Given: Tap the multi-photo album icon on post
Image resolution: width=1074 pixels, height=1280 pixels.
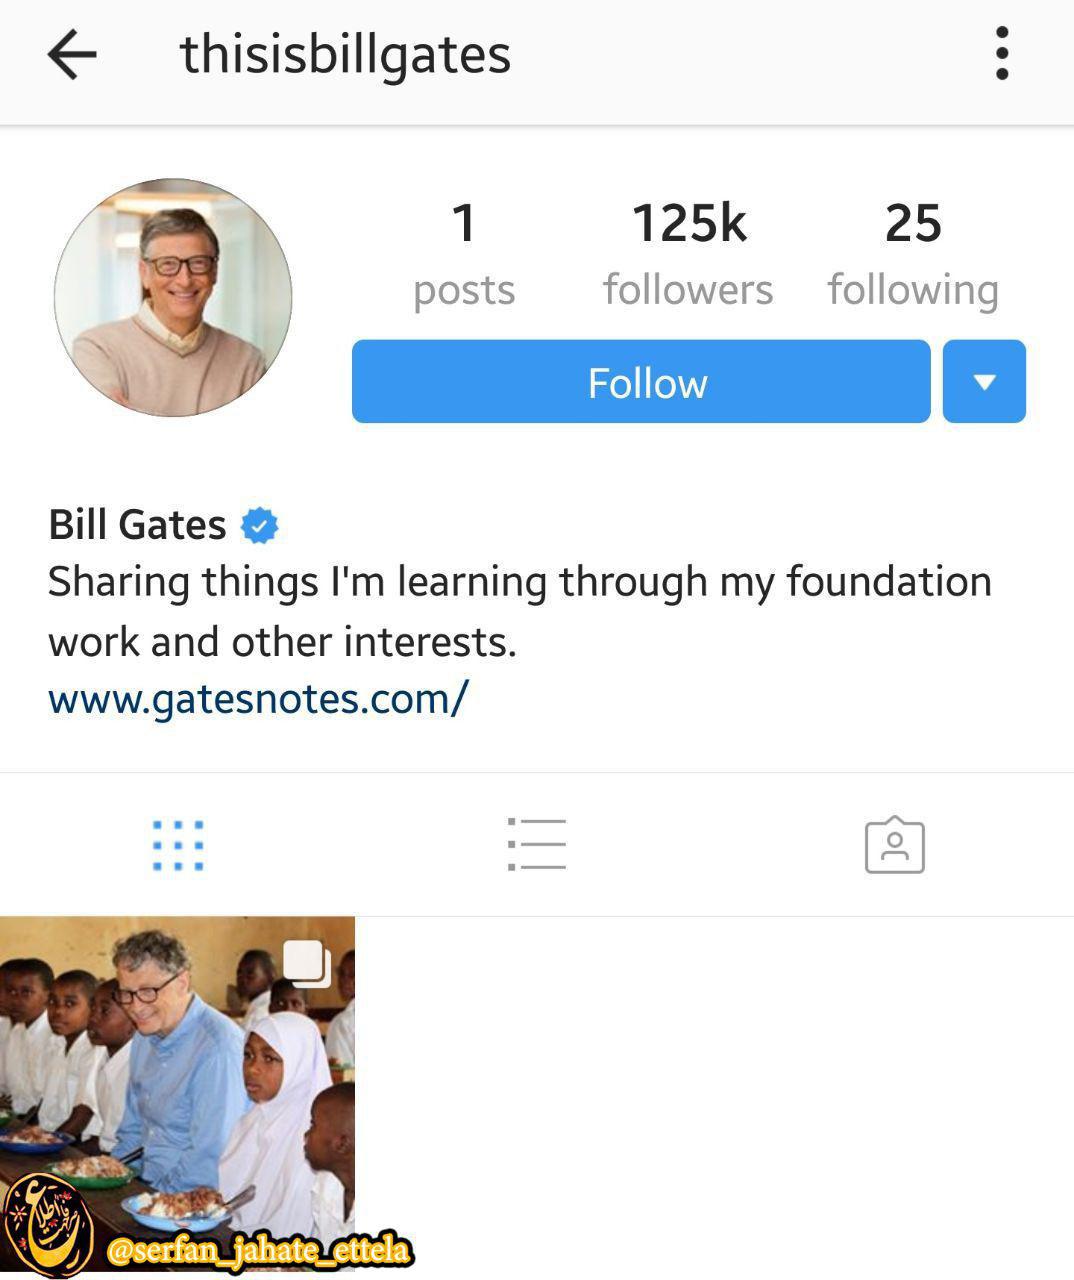Looking at the screenshot, I should tap(307, 964).
